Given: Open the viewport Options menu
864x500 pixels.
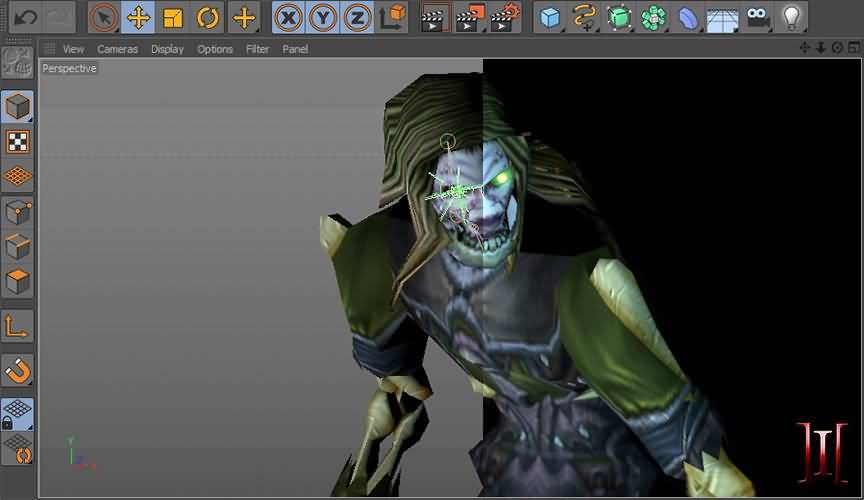Looking at the screenshot, I should coord(215,49).
